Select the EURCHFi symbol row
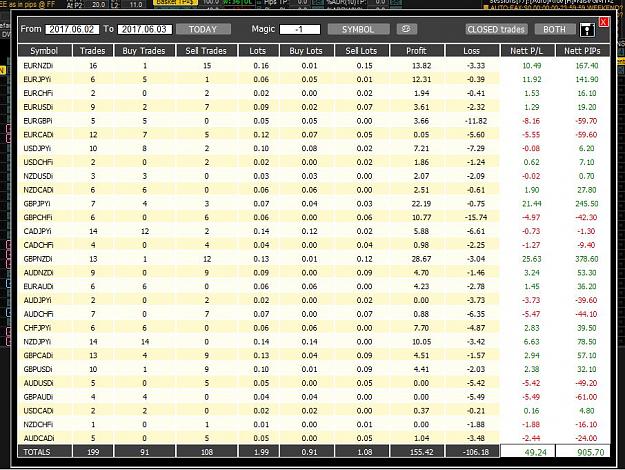Screen dimensions: 625x470 (x=314, y=93)
